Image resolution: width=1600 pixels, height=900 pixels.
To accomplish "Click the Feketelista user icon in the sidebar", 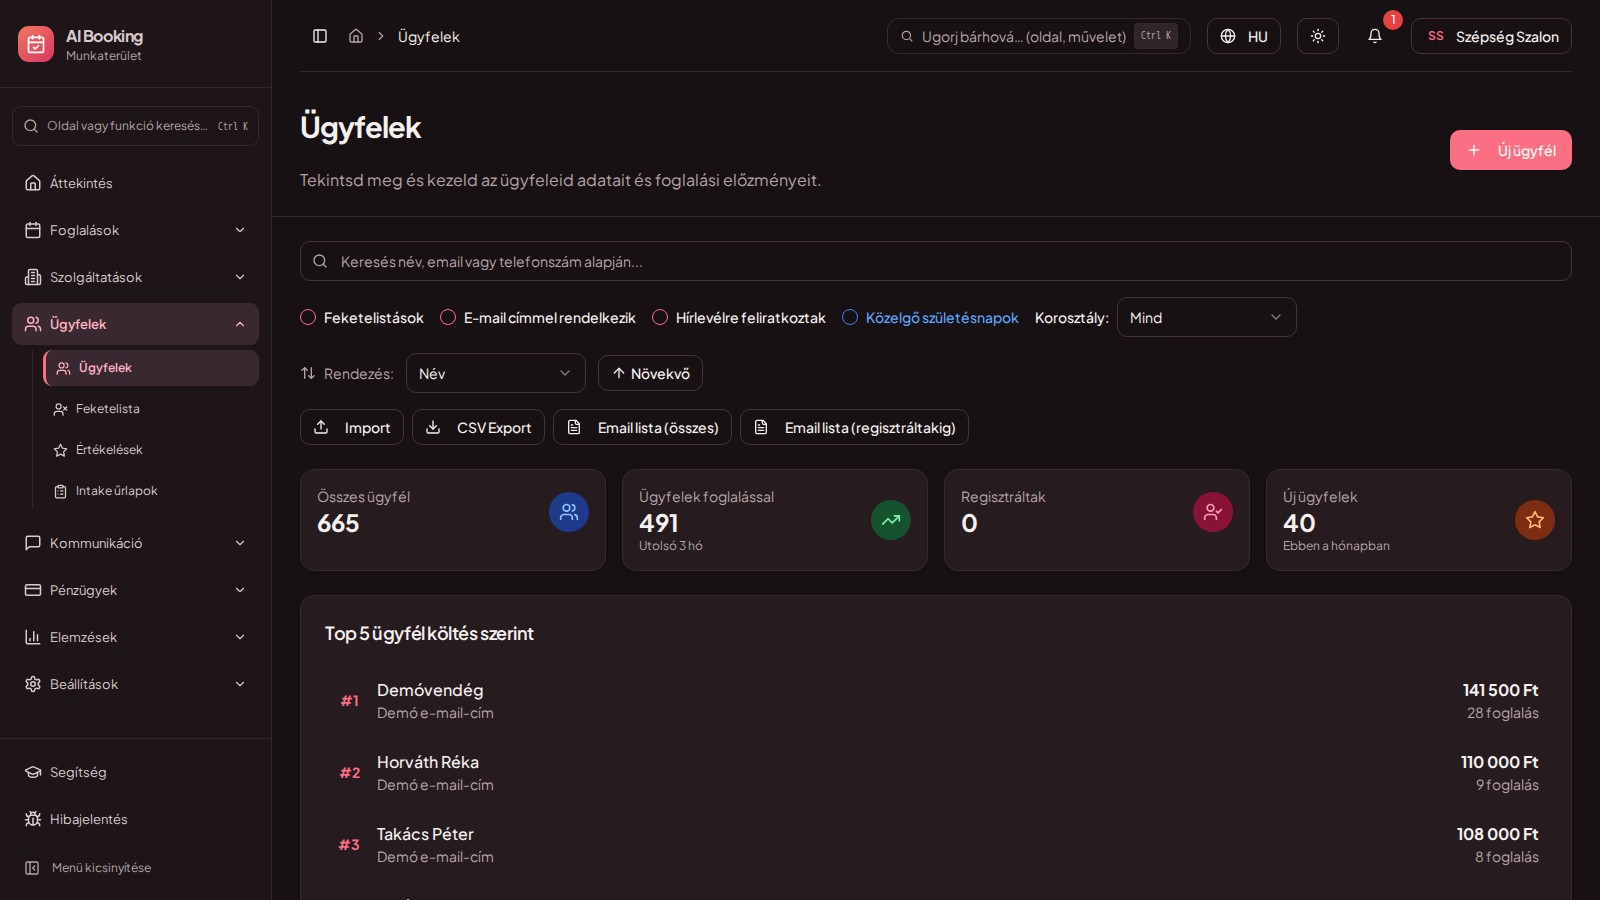I will (61, 409).
